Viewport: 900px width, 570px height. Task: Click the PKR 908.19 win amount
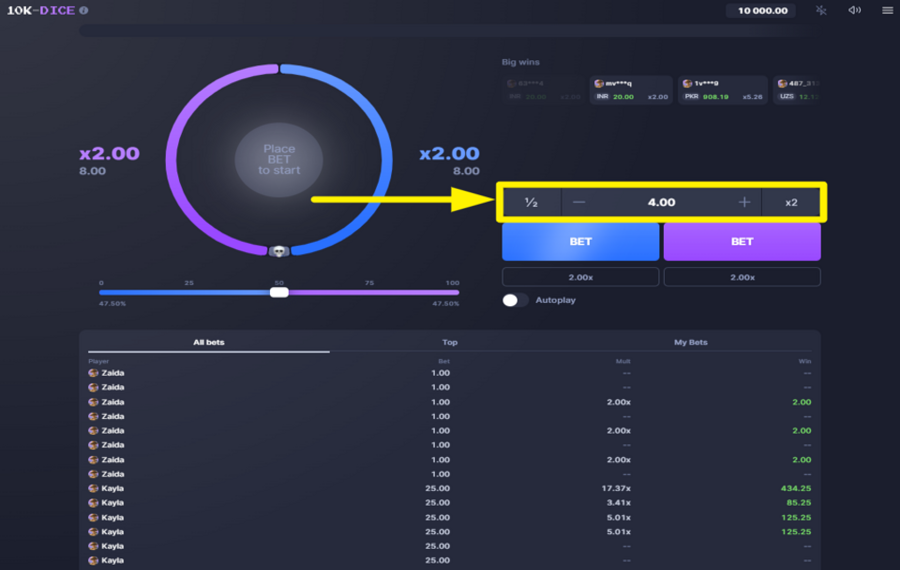715,96
